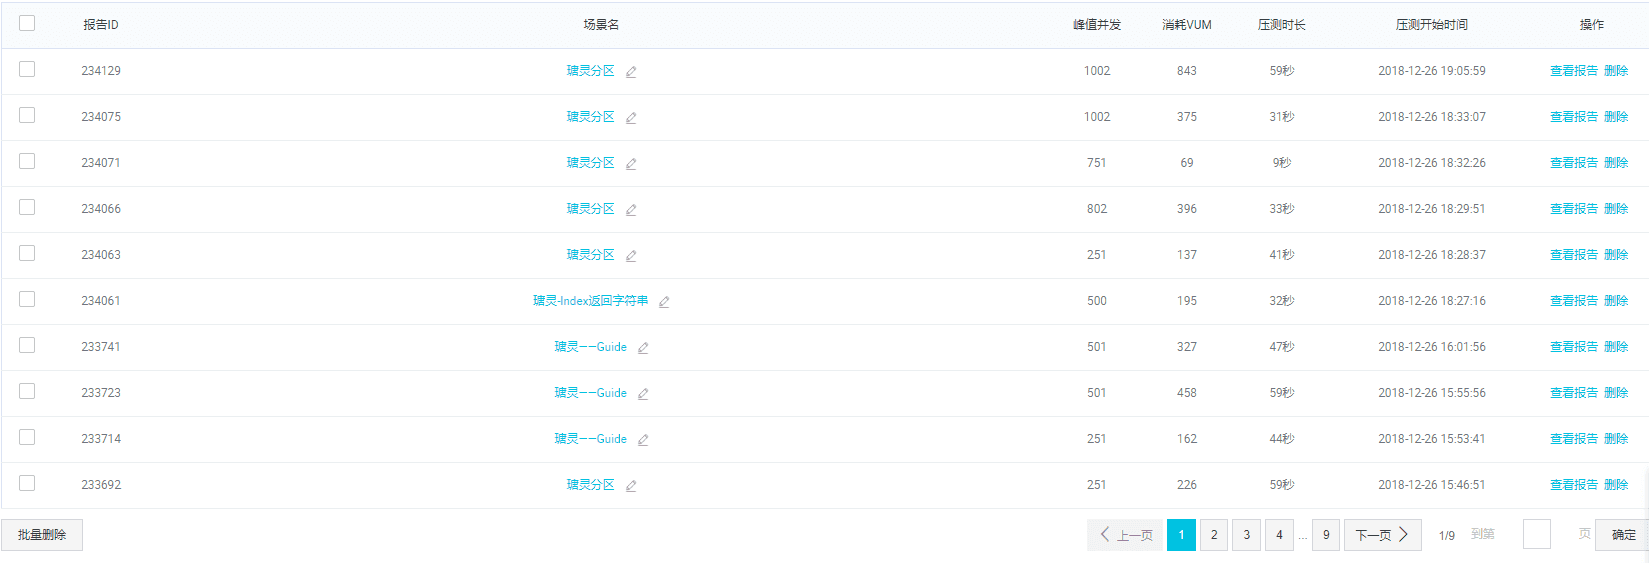The width and height of the screenshot is (1649, 563).
Task: Check the box for report 233741
Action: point(27,345)
